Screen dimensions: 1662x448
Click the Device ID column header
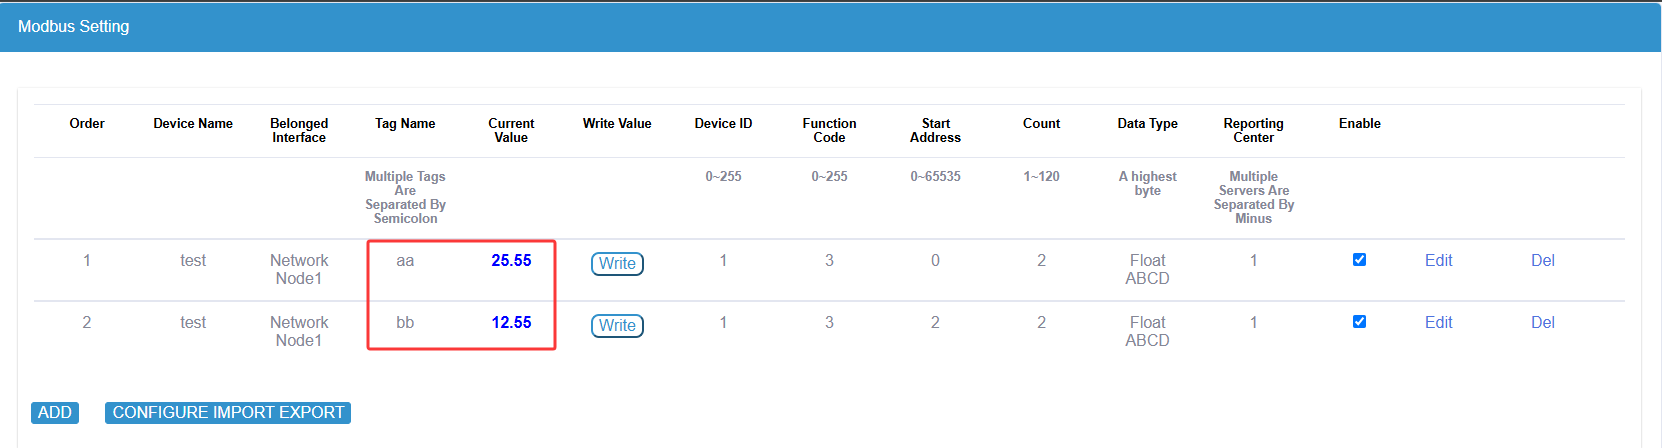pos(723,123)
